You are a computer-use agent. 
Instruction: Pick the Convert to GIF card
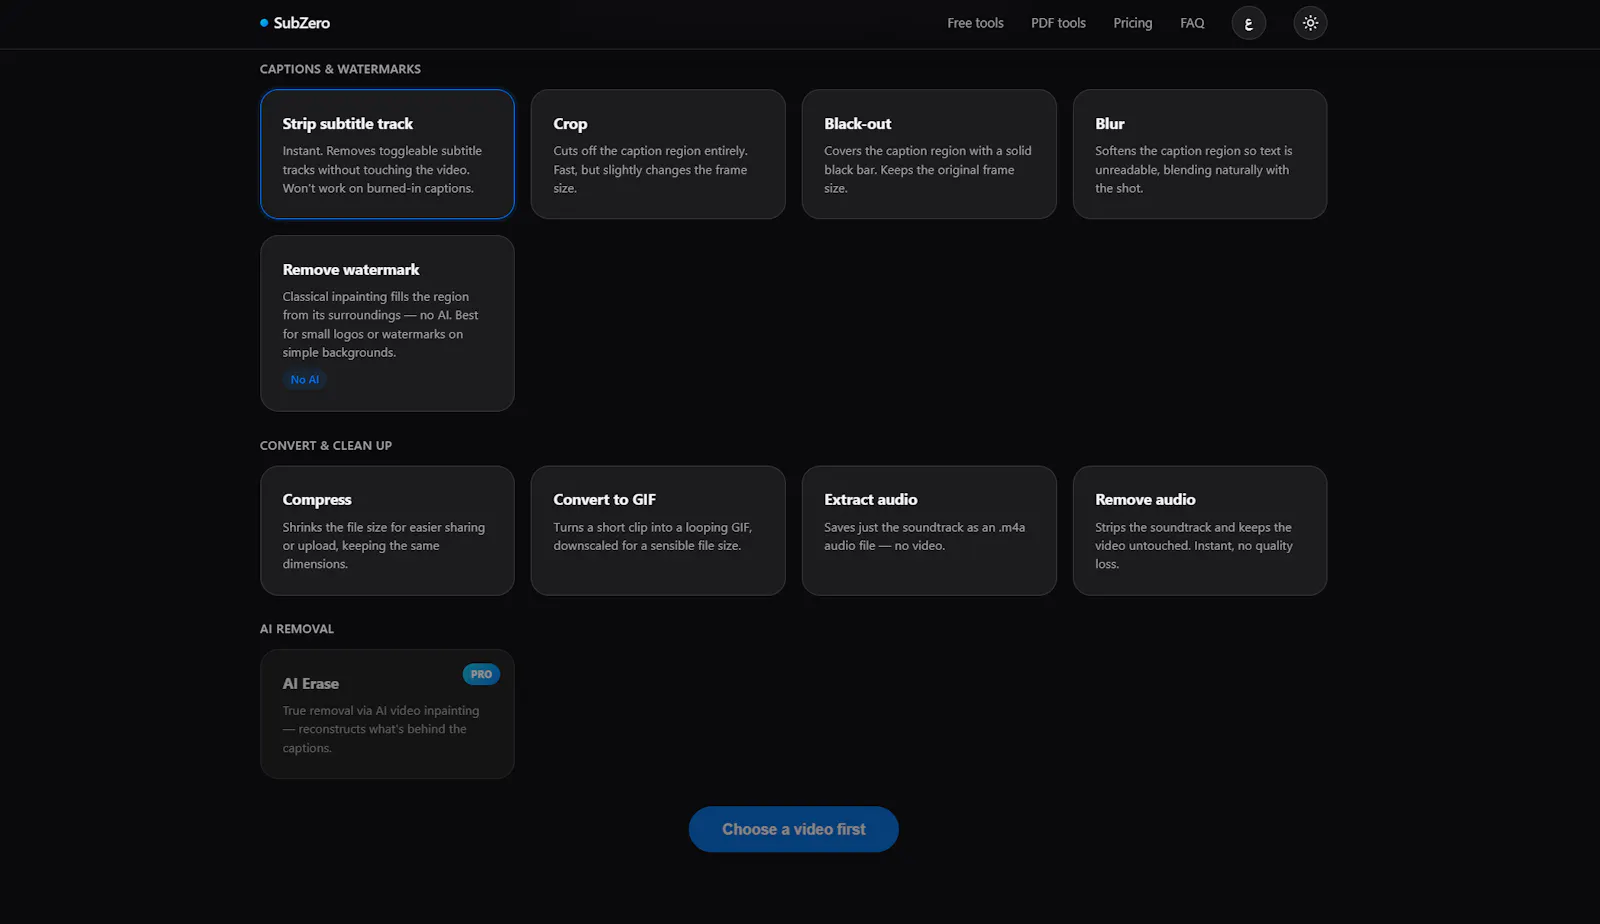(x=658, y=530)
